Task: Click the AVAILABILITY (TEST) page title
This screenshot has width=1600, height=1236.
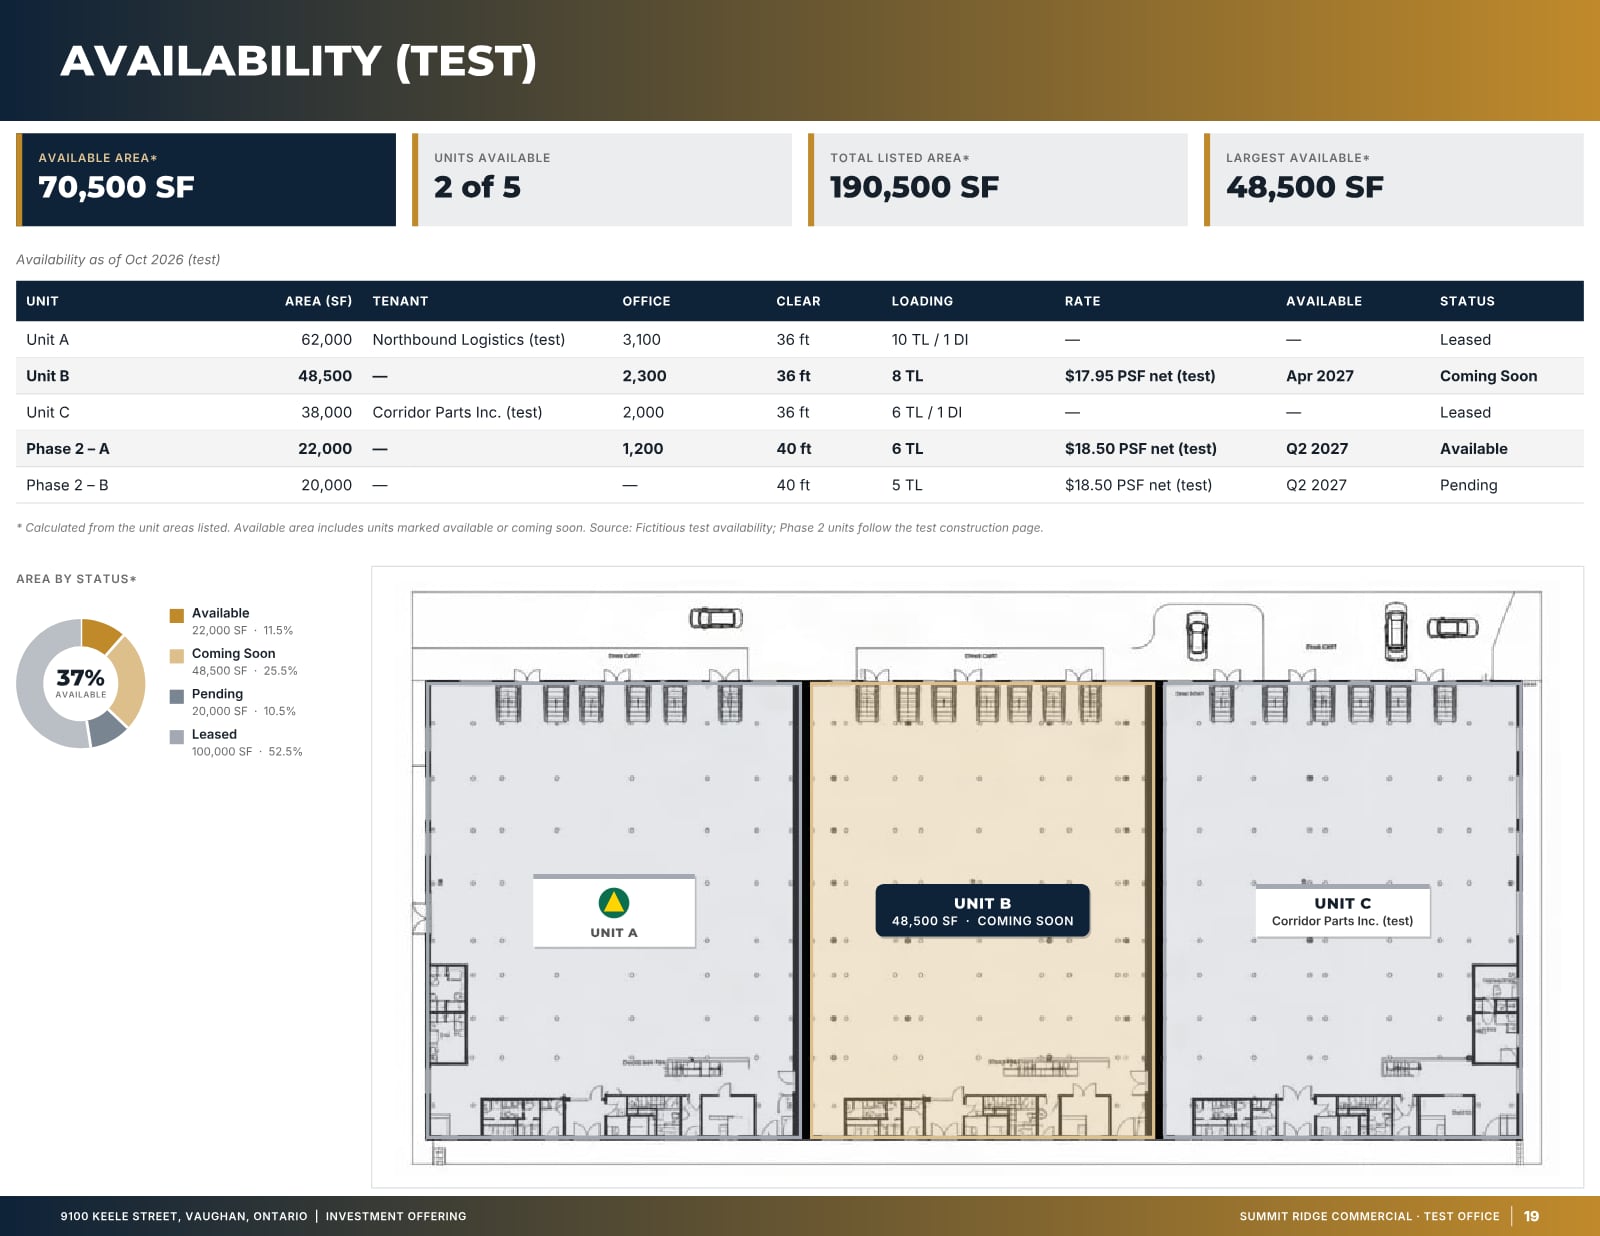Action: [298, 61]
